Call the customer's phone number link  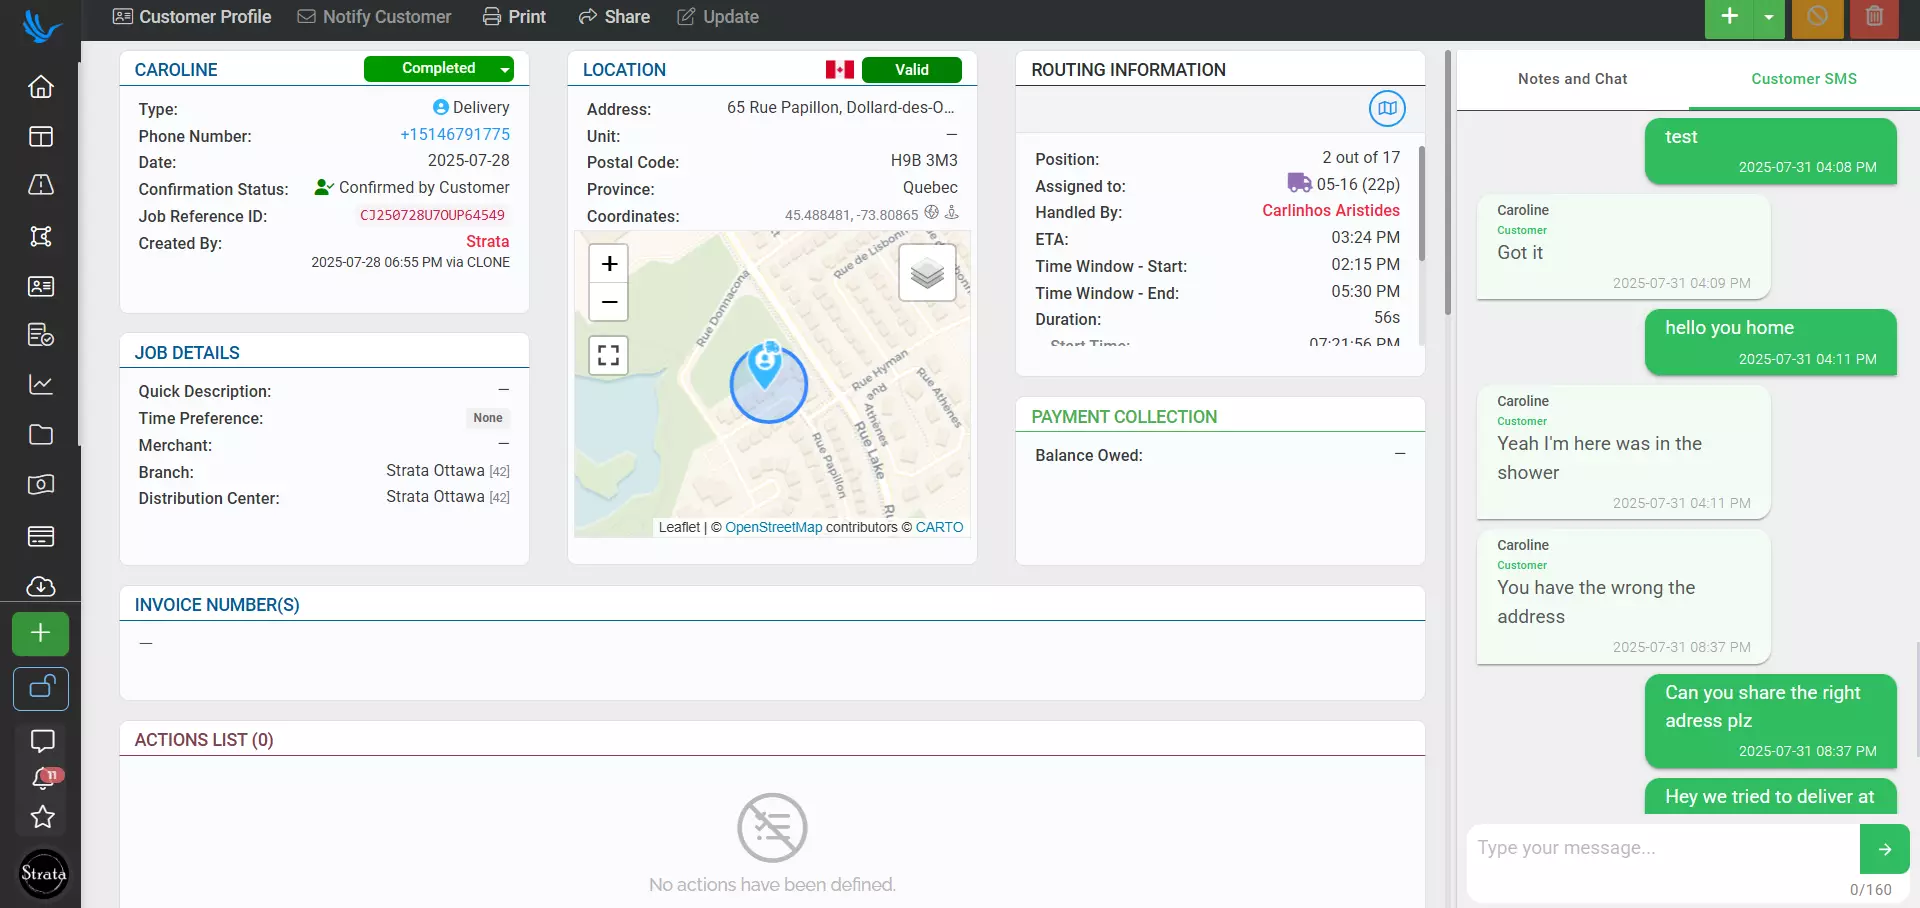point(455,134)
